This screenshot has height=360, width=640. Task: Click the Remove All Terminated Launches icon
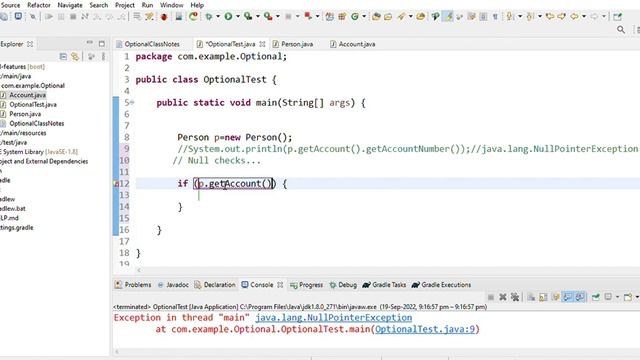click(x=515, y=297)
